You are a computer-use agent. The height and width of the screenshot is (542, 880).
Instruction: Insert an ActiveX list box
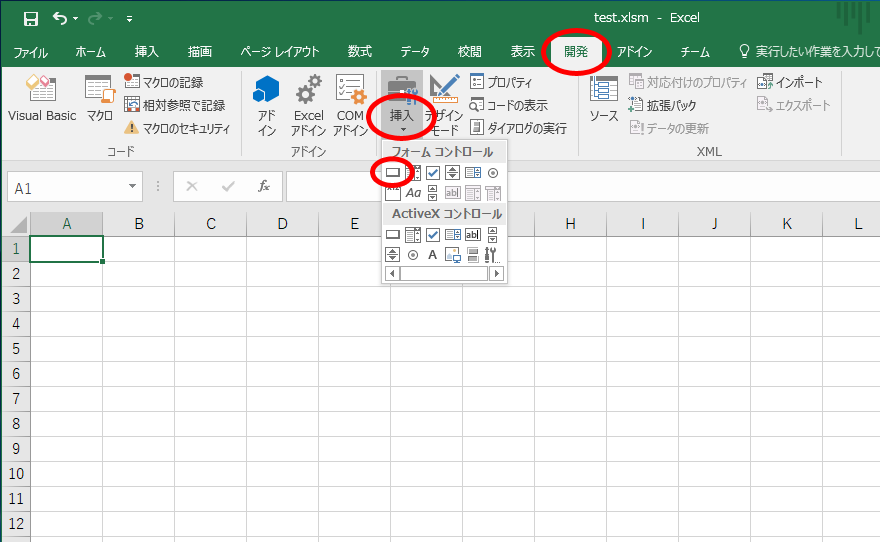[x=452, y=235]
